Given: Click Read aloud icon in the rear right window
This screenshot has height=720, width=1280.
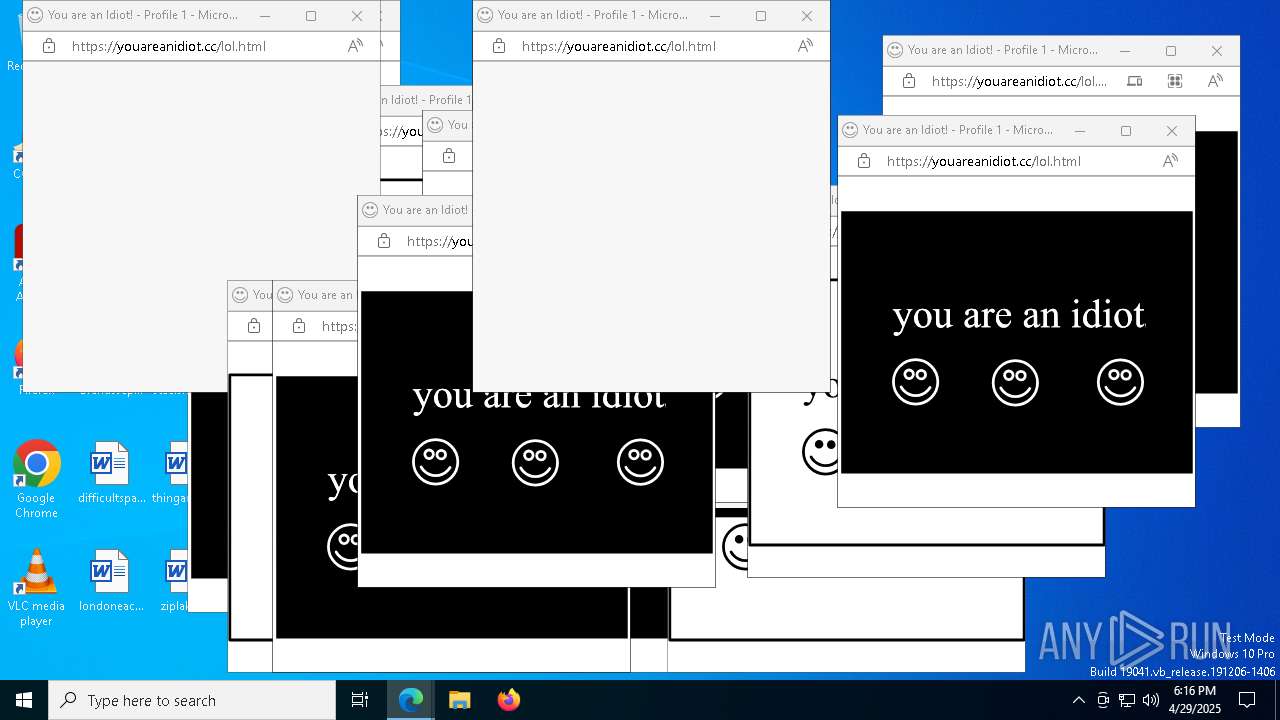Looking at the screenshot, I should (1215, 81).
